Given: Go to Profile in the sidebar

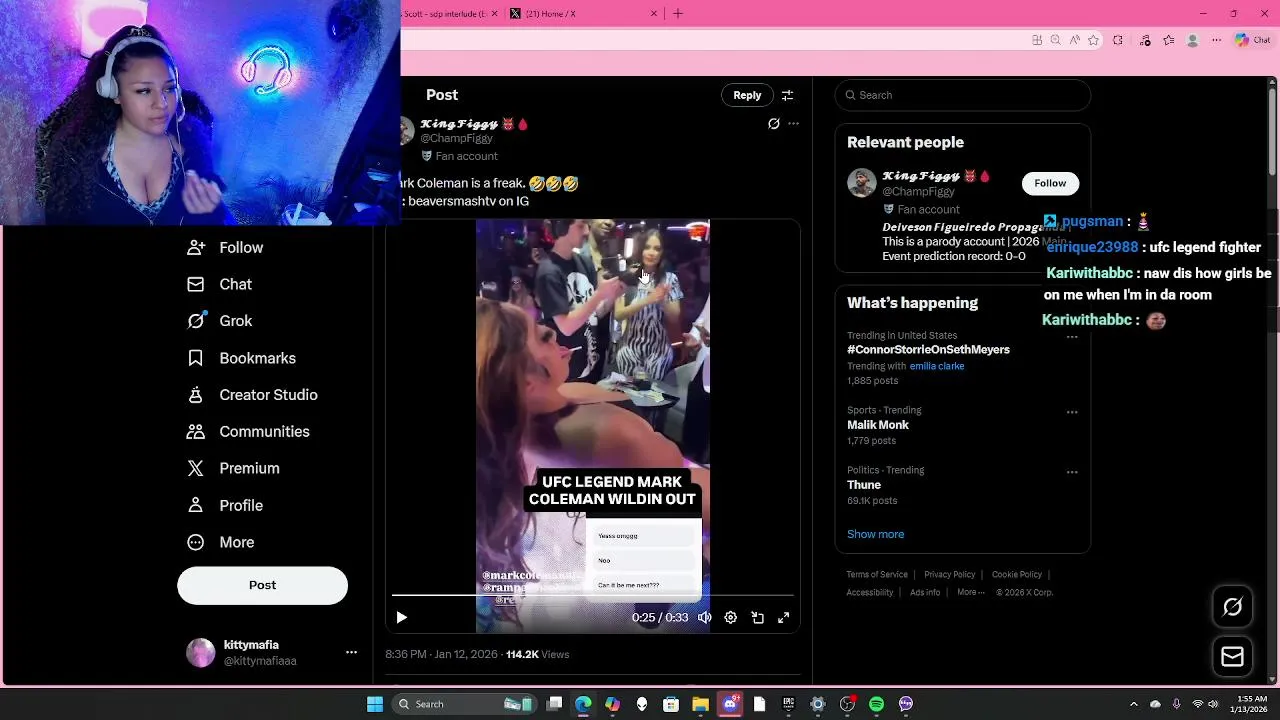Looking at the screenshot, I should coord(225,505).
